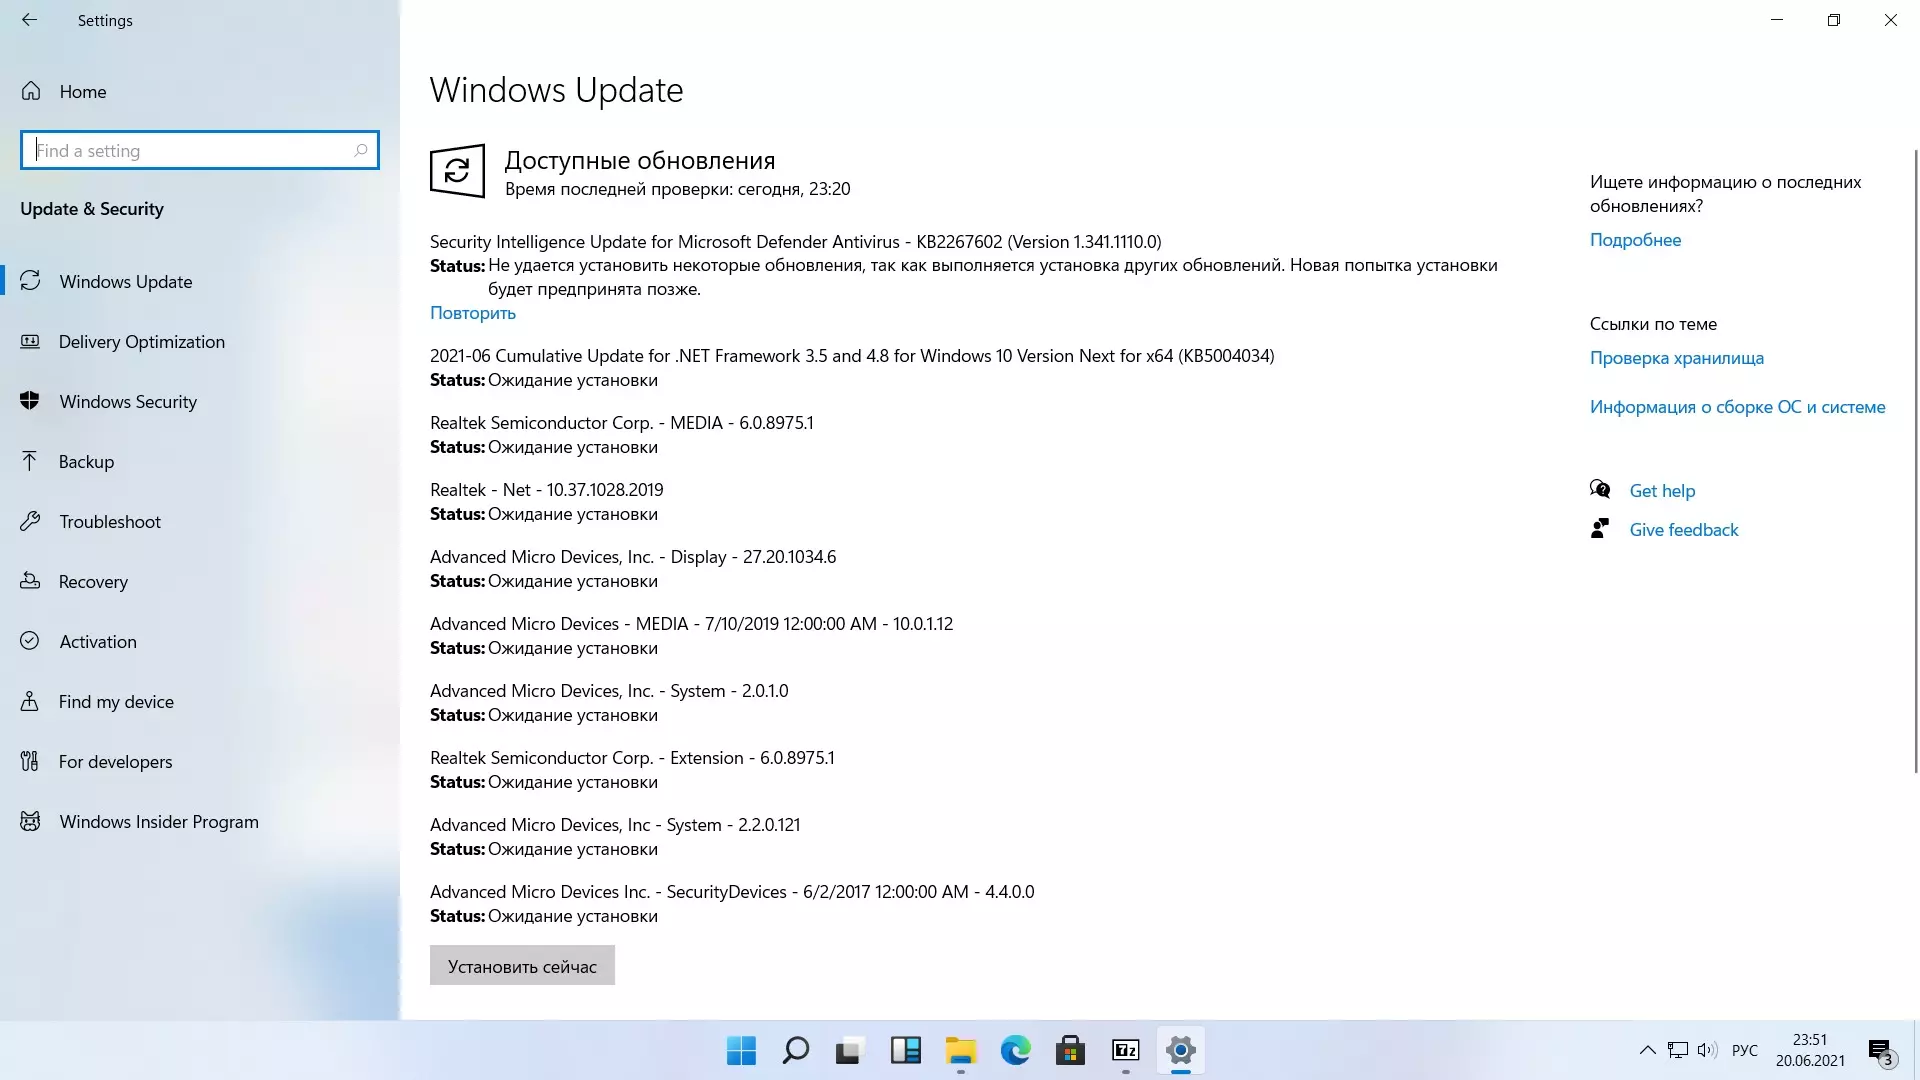The width and height of the screenshot is (1920, 1080).
Task: Click the РУС language indicator
Action: click(x=1745, y=1050)
